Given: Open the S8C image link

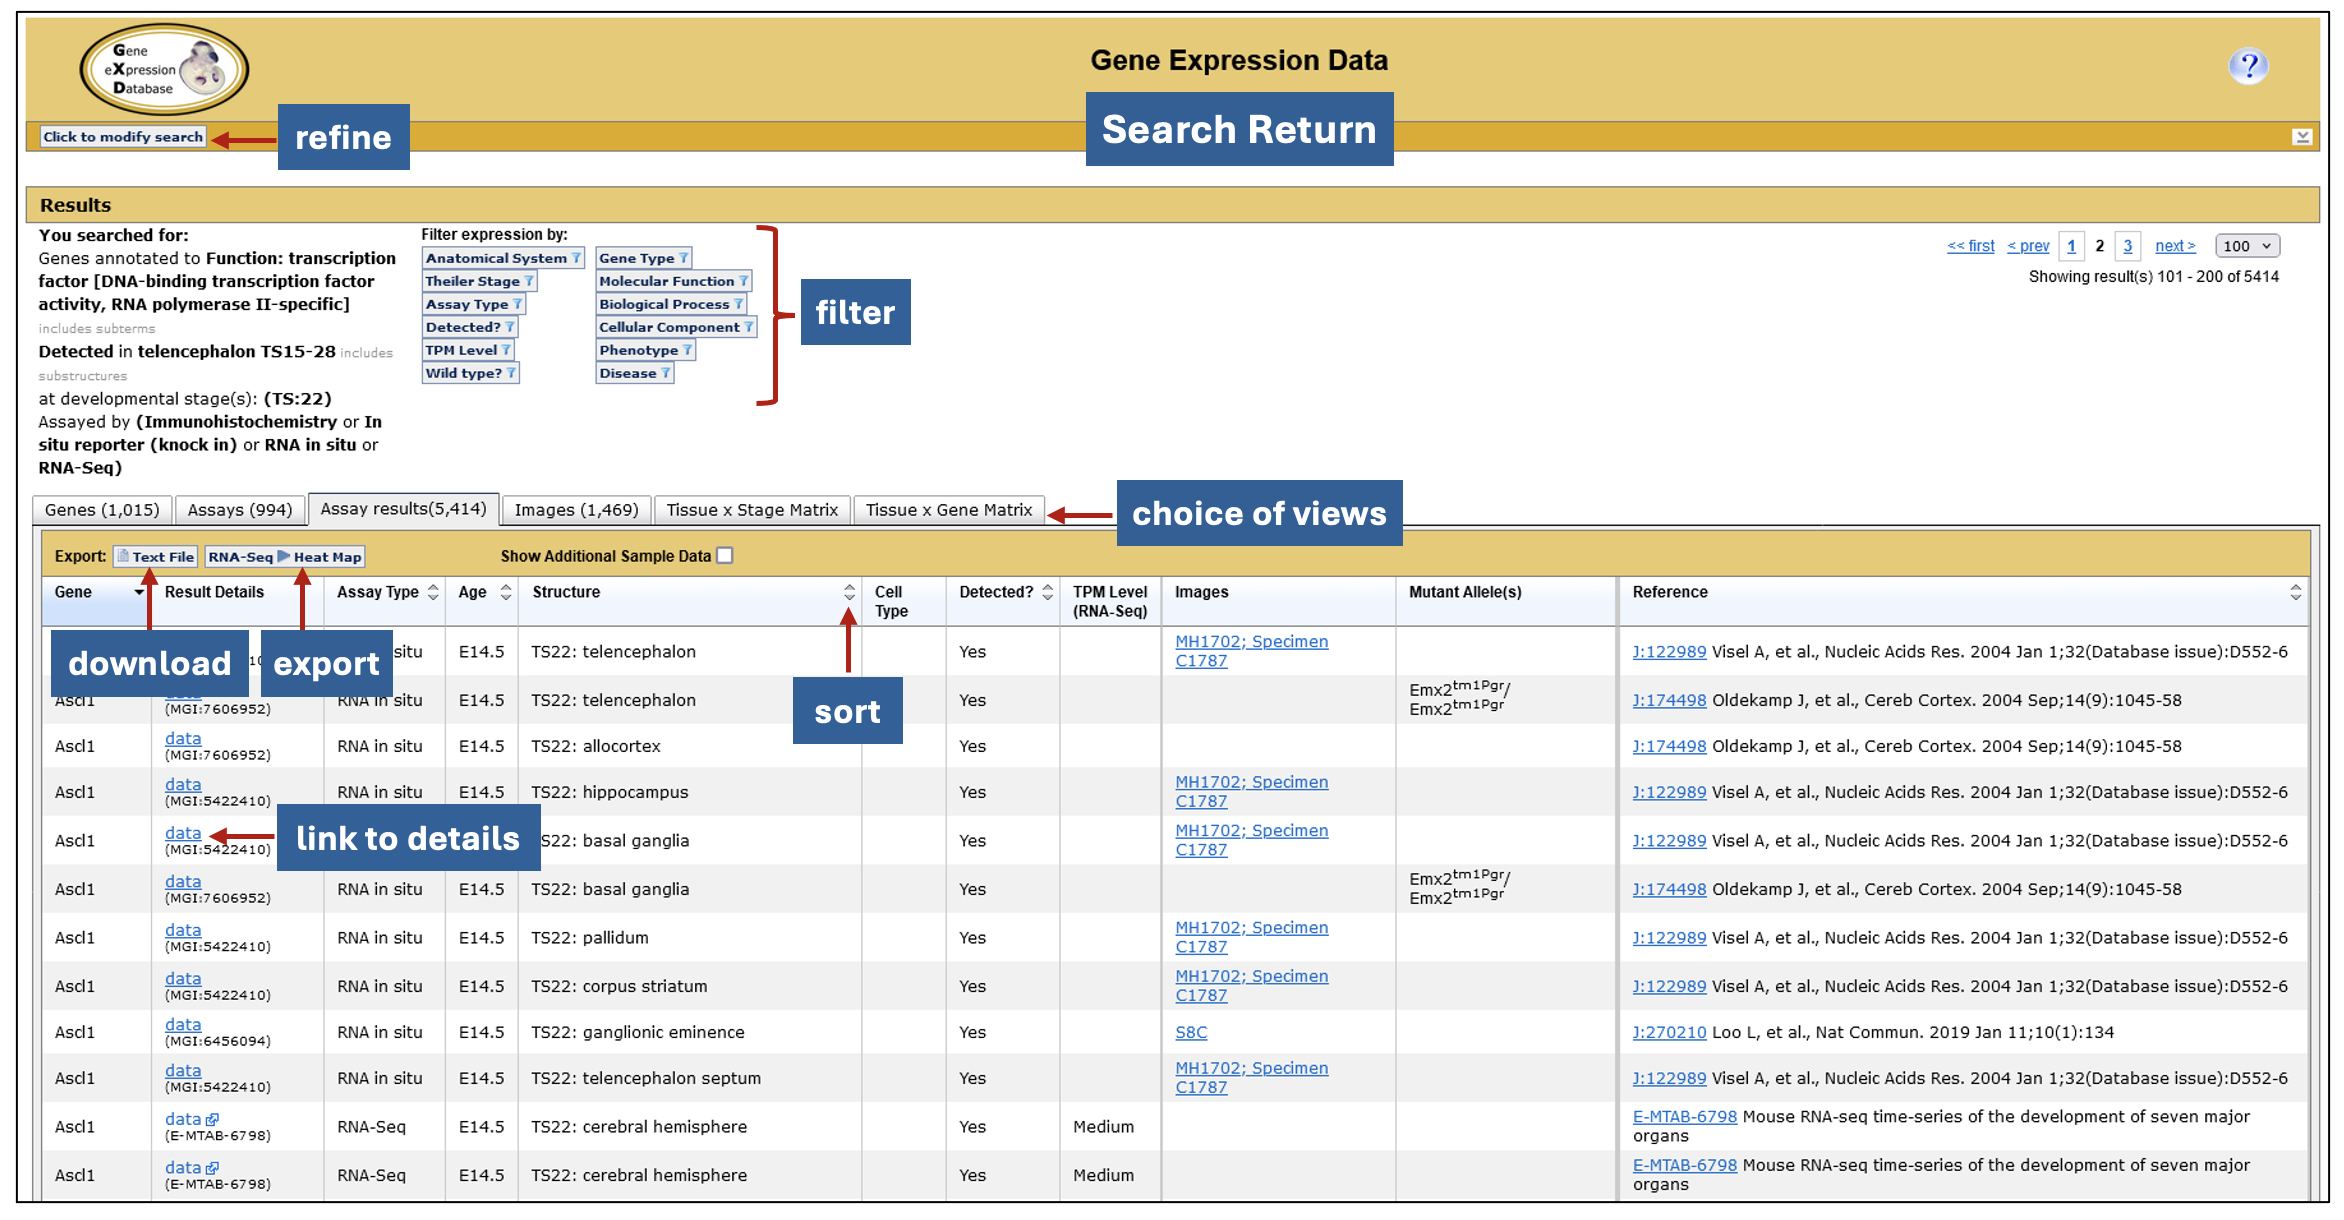Looking at the screenshot, I should pyautogui.click(x=1190, y=1032).
